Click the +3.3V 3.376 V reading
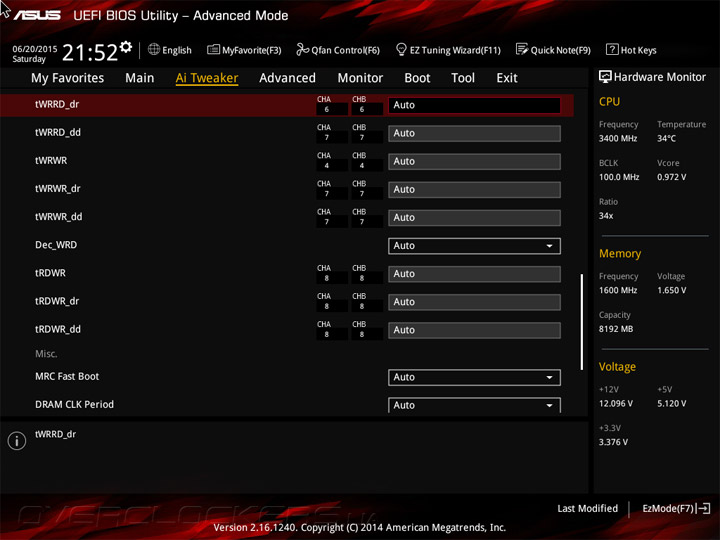720x540 pixels. [x=613, y=442]
